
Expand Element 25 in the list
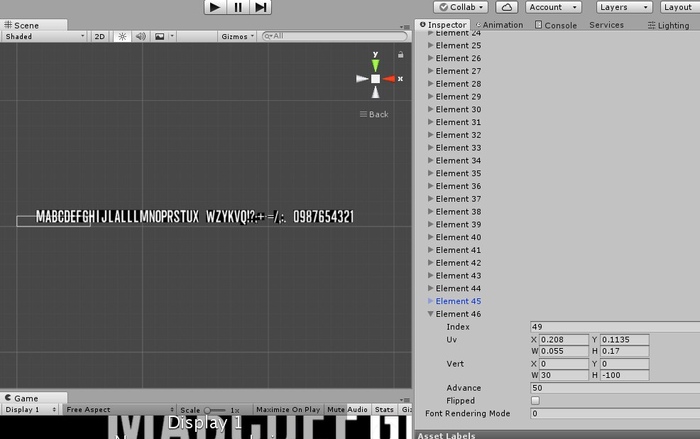tap(431, 45)
